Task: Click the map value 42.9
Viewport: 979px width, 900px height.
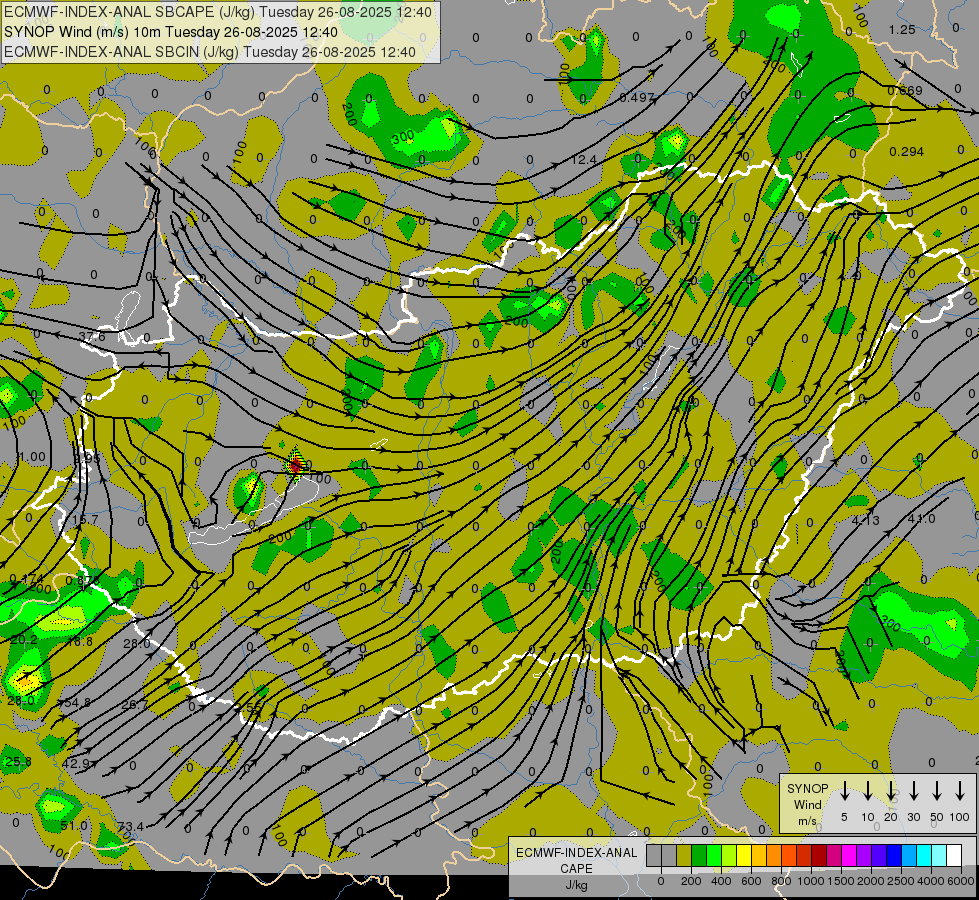Action: tap(76, 763)
